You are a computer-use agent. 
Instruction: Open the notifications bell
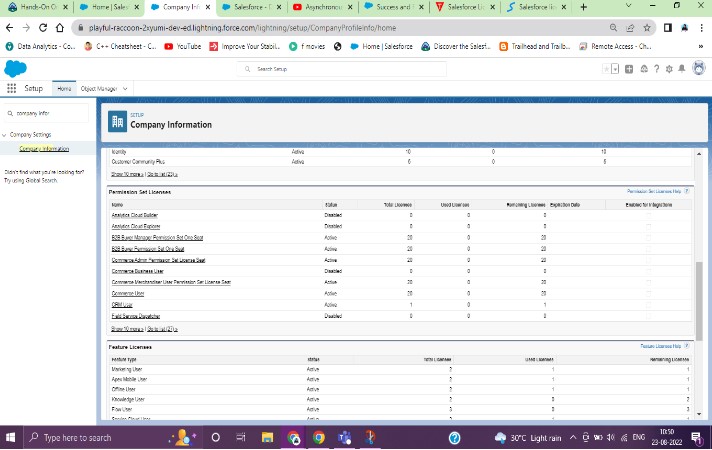681,69
